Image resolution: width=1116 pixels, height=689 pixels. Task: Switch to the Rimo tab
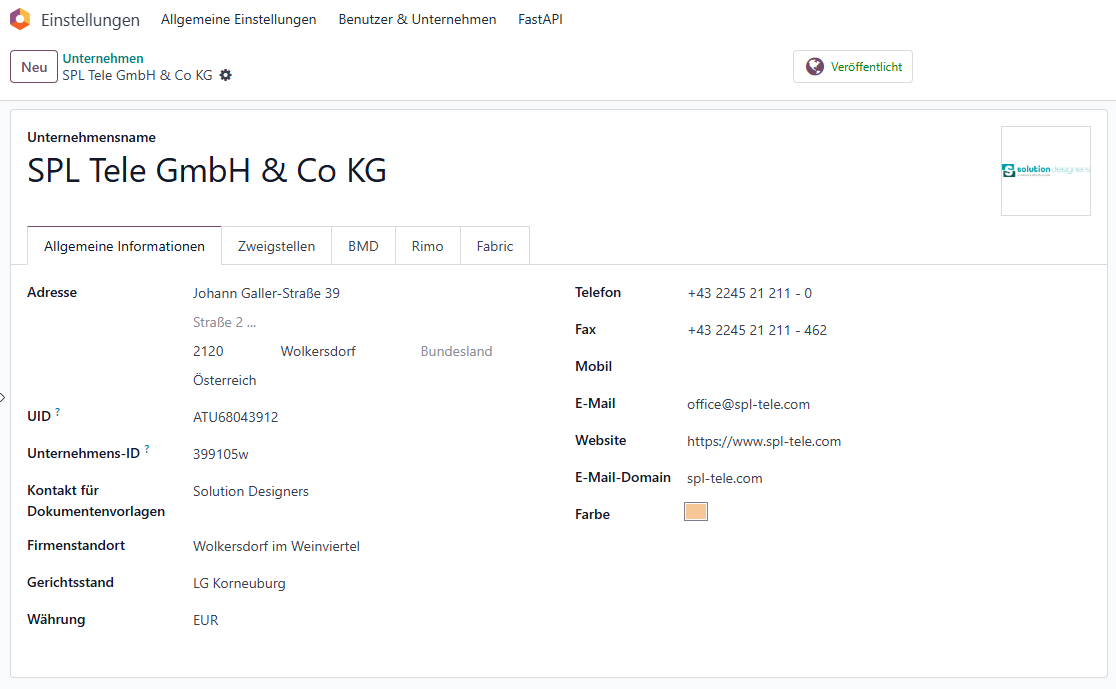coord(427,246)
